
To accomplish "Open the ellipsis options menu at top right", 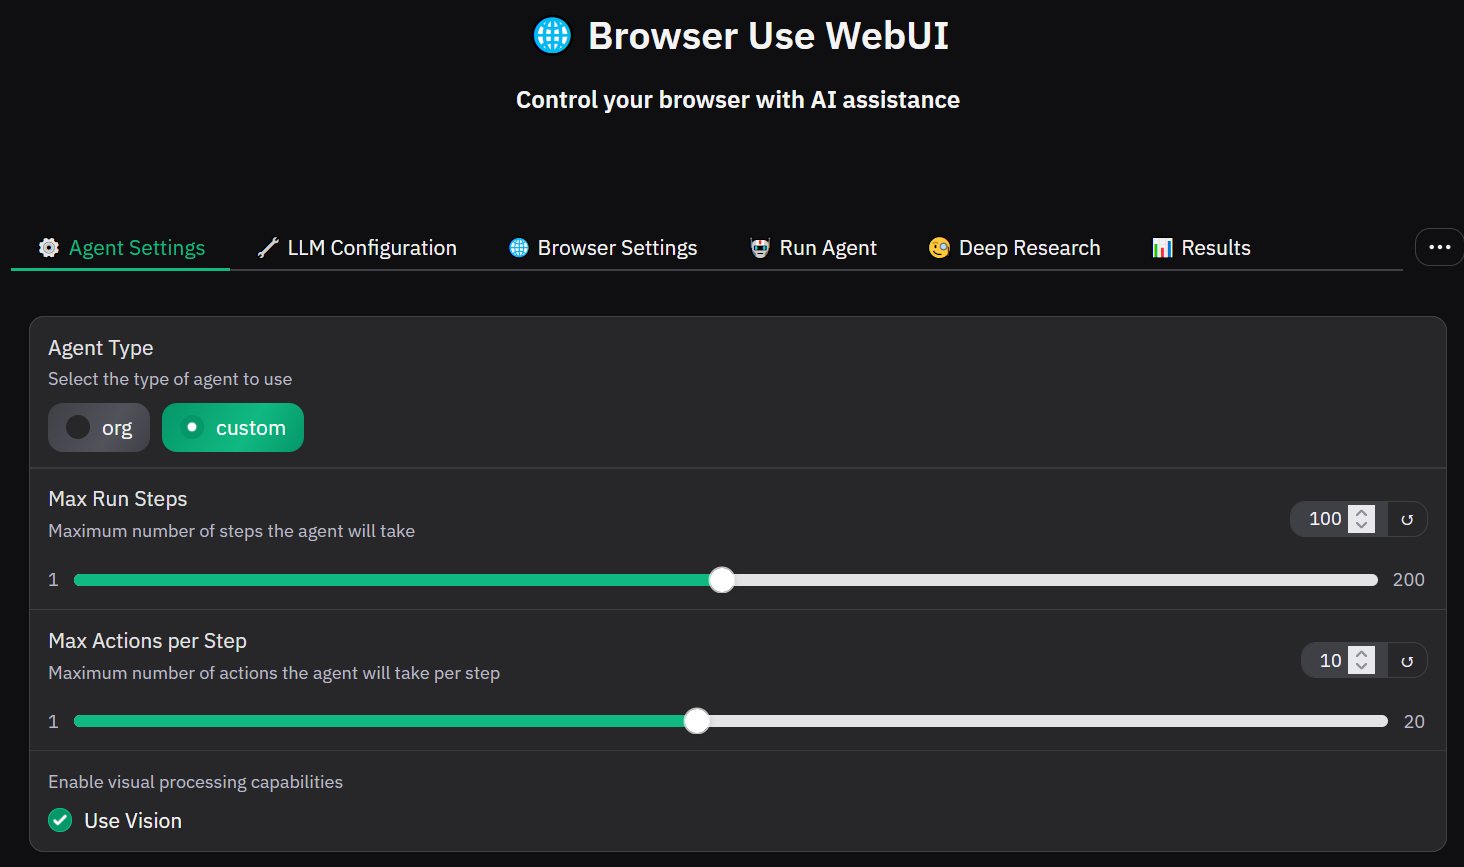I will point(1438,247).
